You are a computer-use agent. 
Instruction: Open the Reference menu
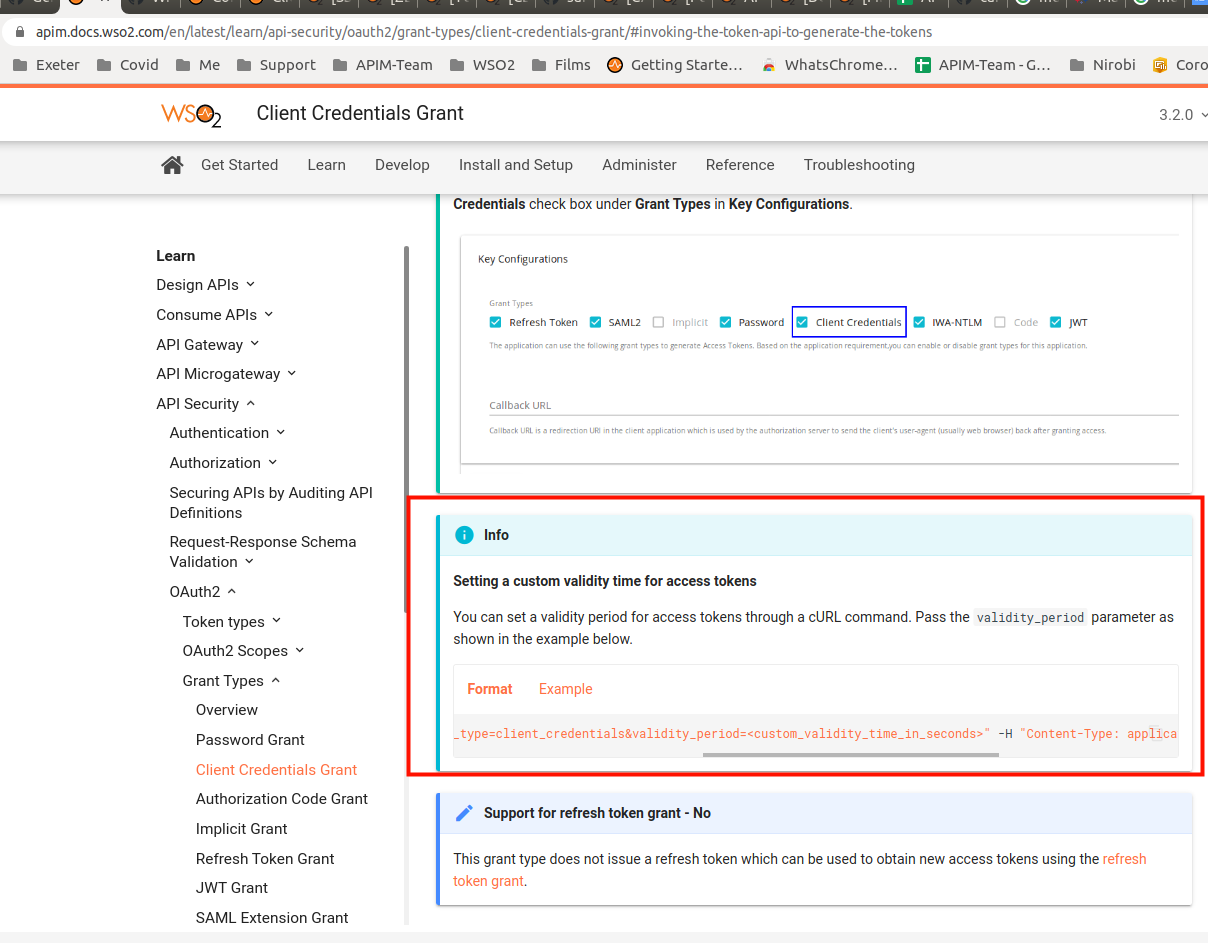[x=740, y=165]
